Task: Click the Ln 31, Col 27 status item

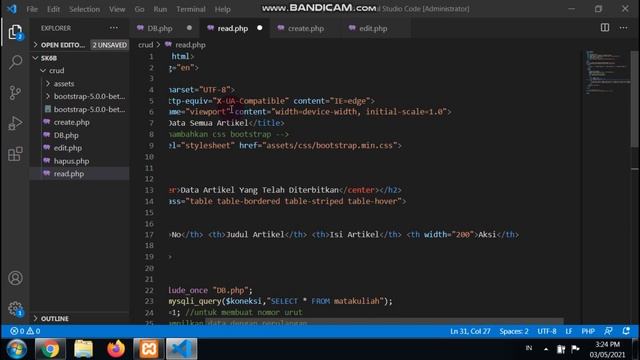Action: pyautogui.click(x=470, y=331)
